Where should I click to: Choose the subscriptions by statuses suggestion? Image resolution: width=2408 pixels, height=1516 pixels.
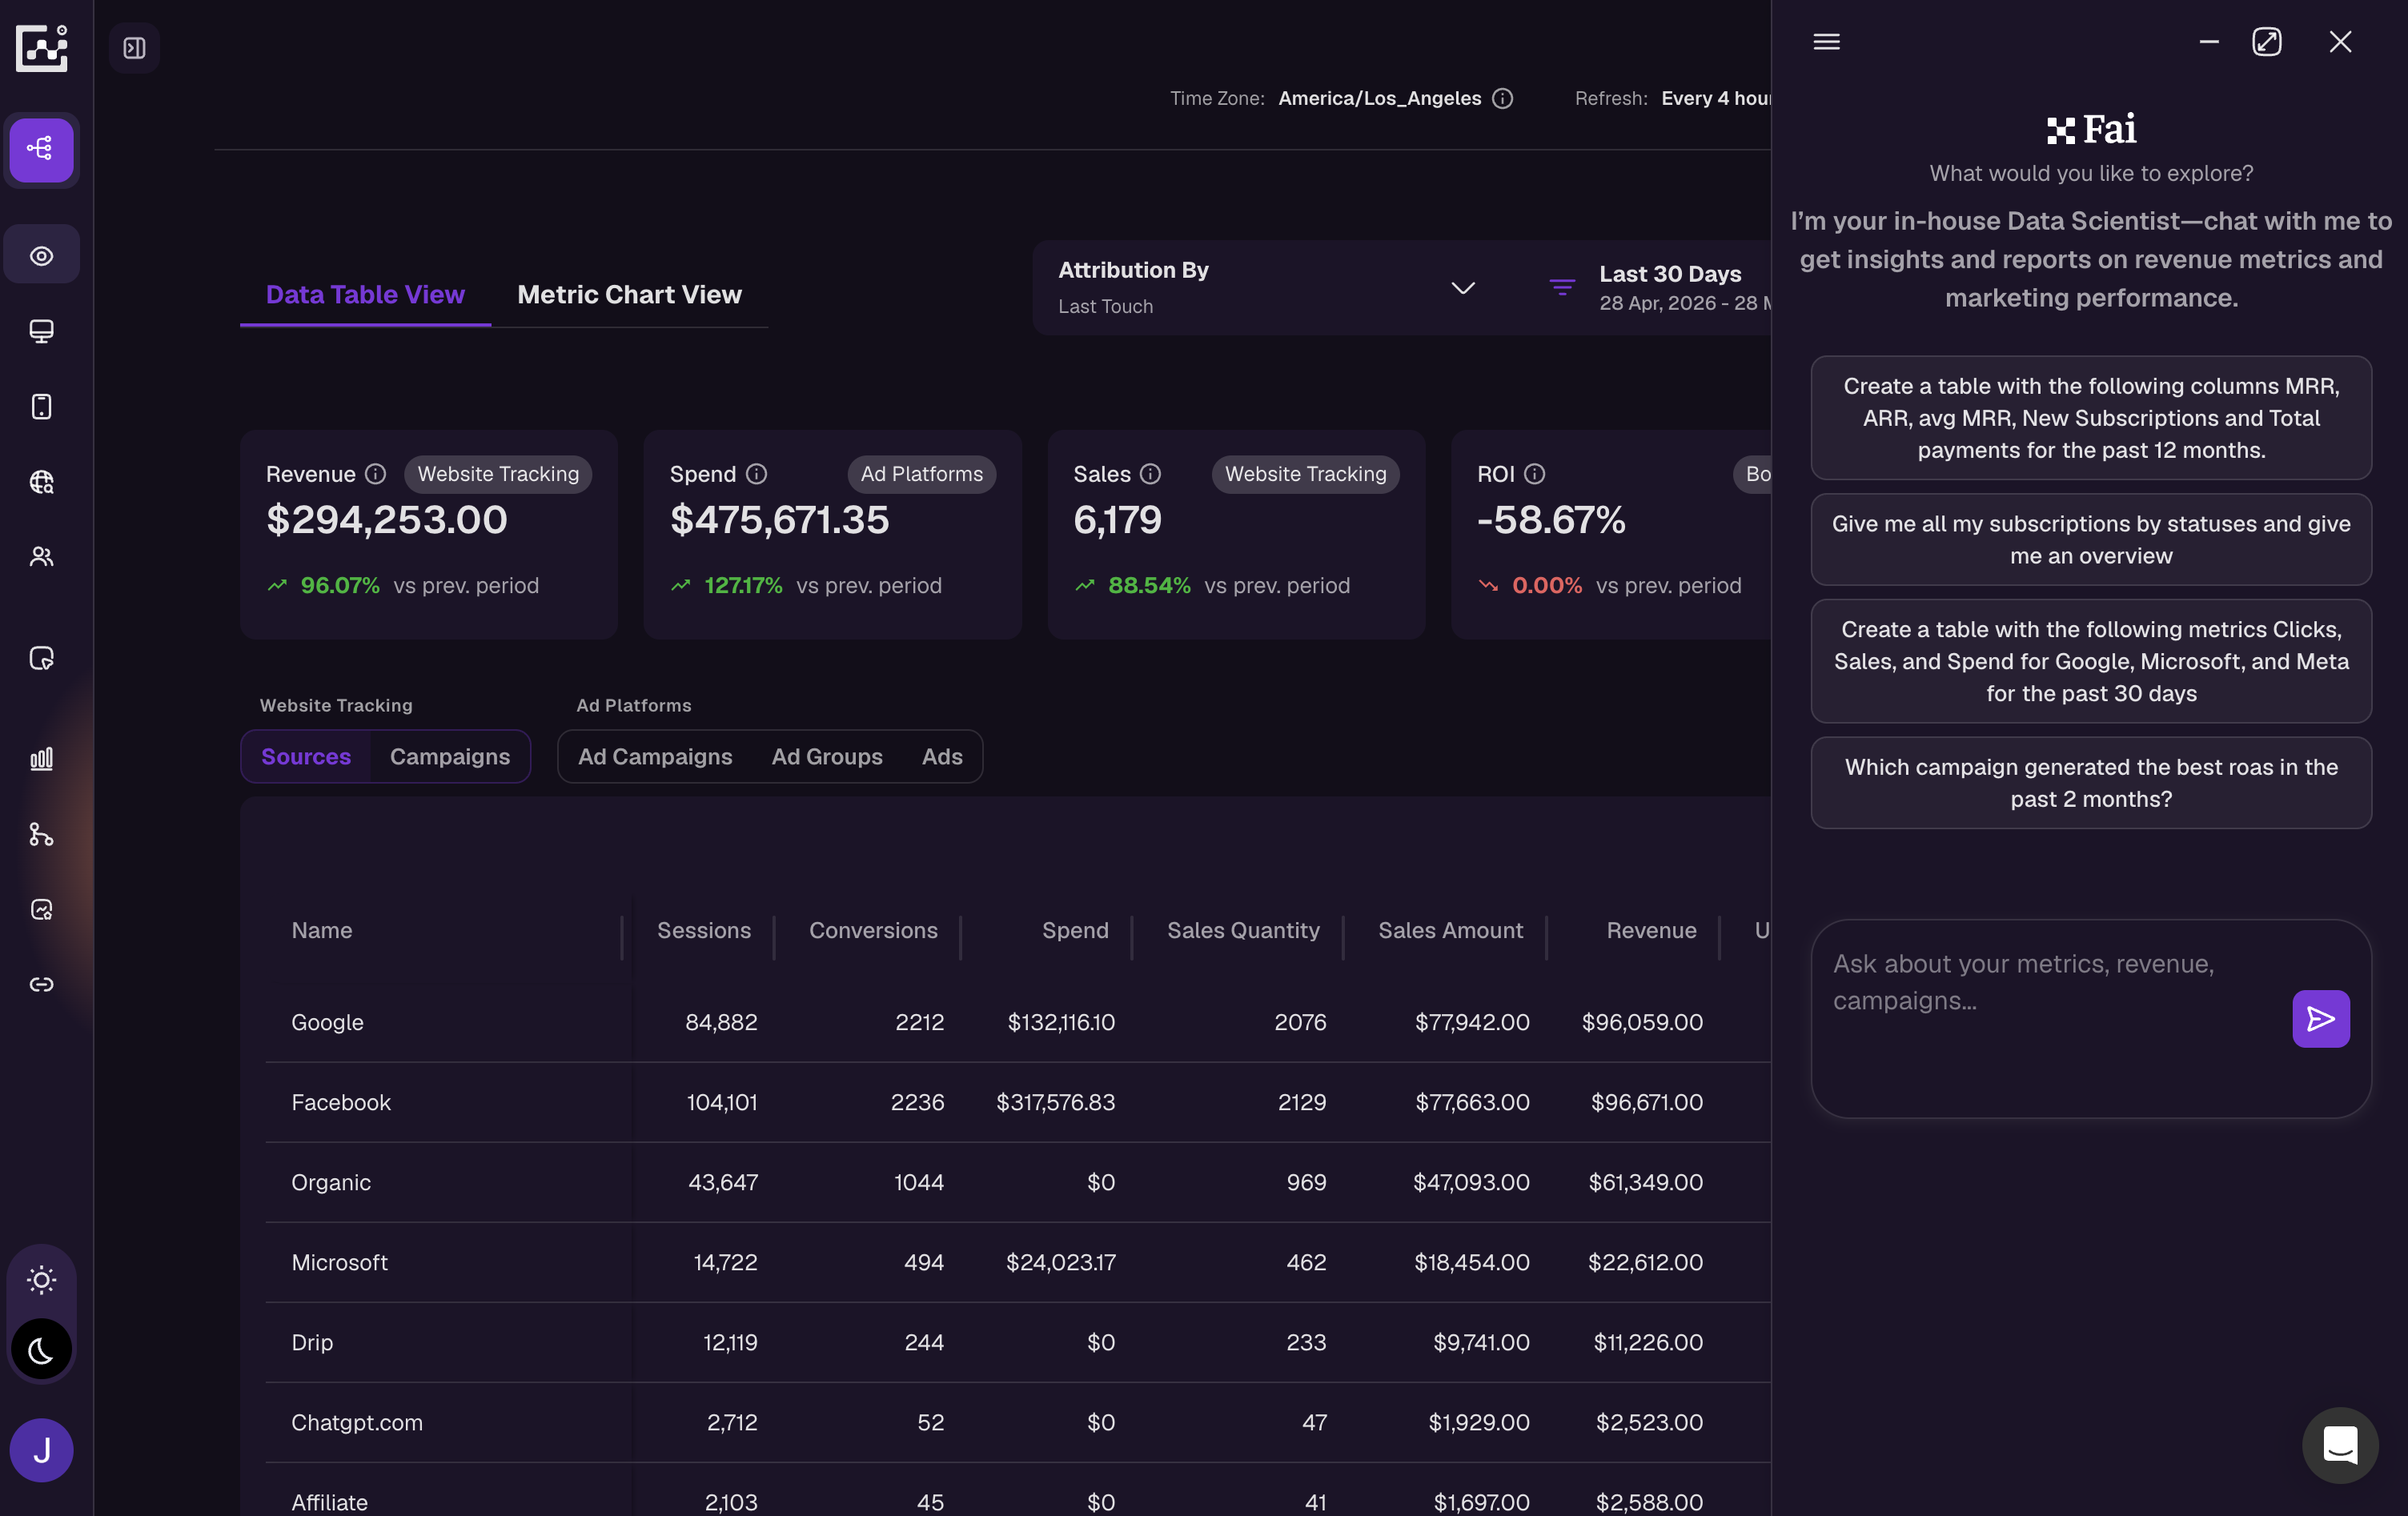coord(2091,540)
